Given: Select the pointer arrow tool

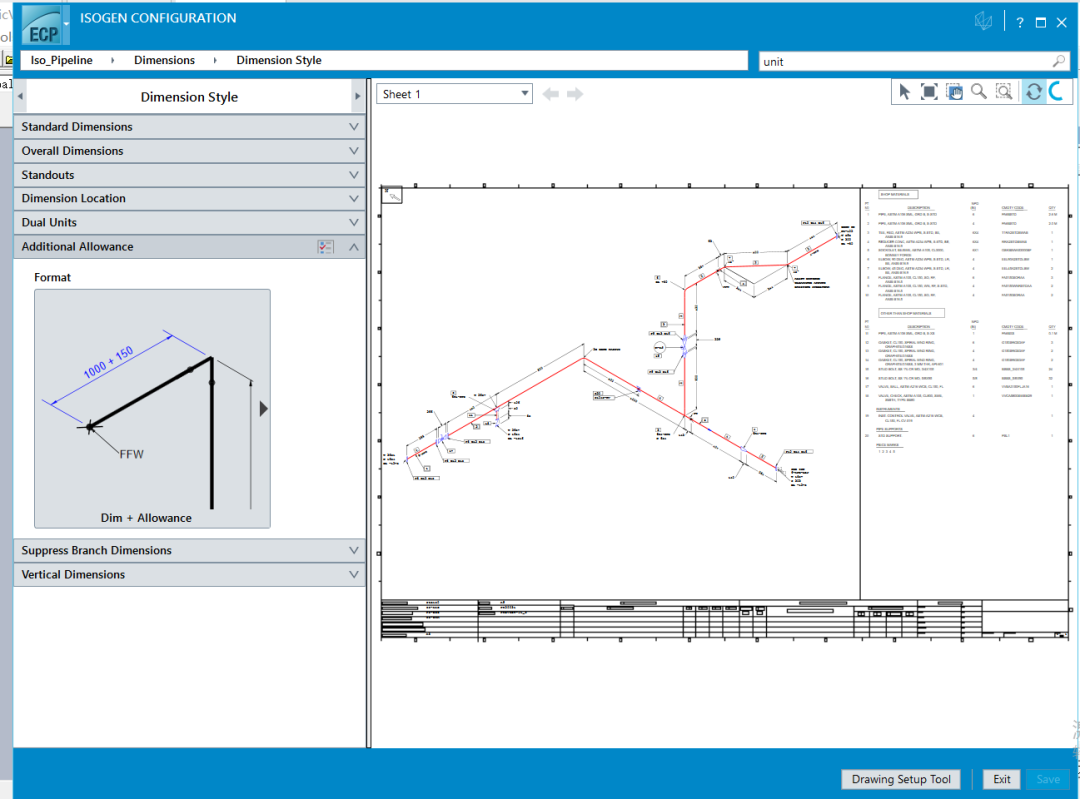Looking at the screenshot, I should (904, 92).
